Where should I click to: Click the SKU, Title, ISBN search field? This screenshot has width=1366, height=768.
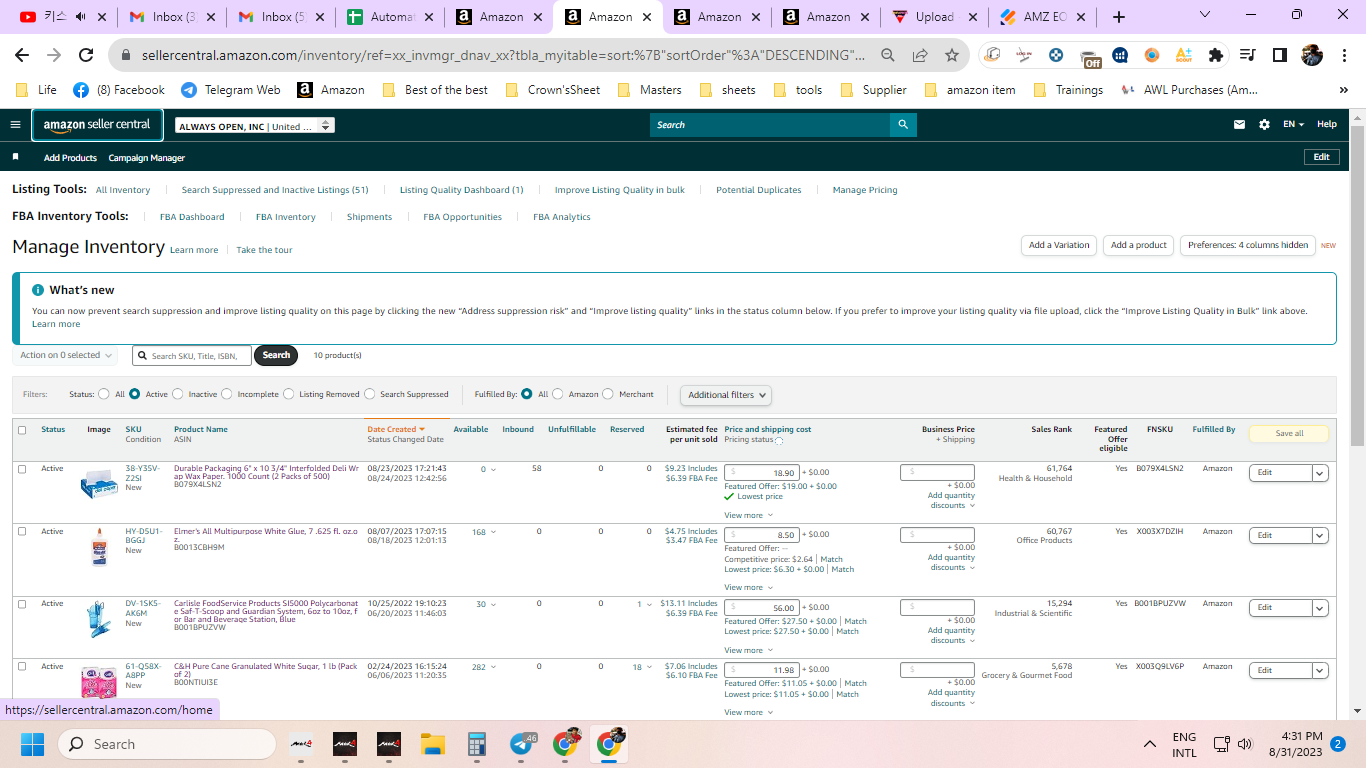[192, 355]
